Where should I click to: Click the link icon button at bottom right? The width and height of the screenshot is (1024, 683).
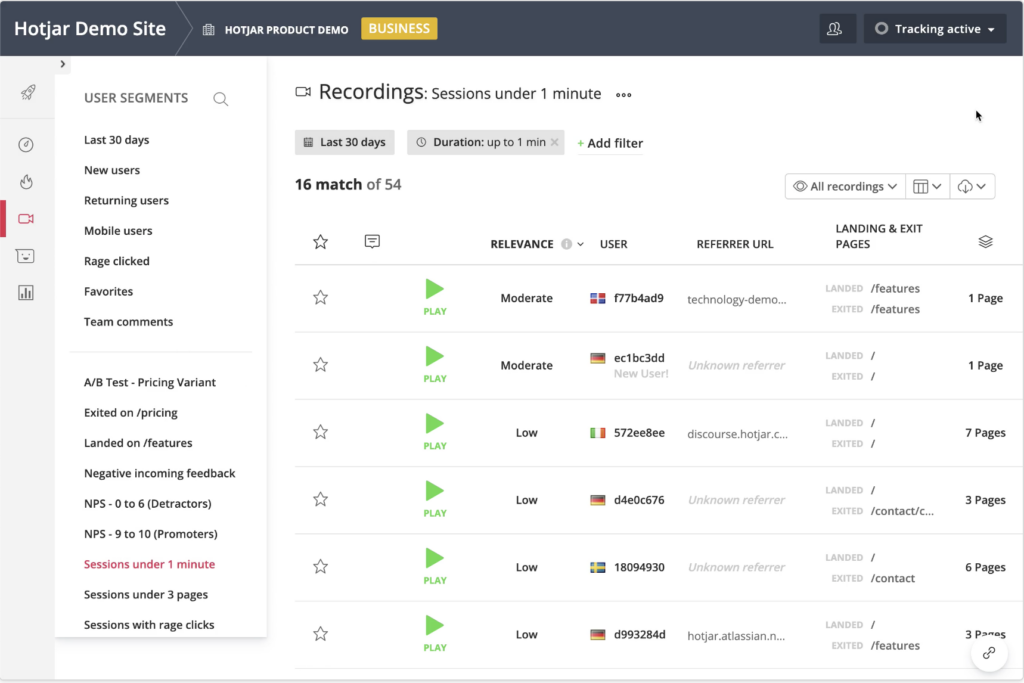[x=989, y=653]
